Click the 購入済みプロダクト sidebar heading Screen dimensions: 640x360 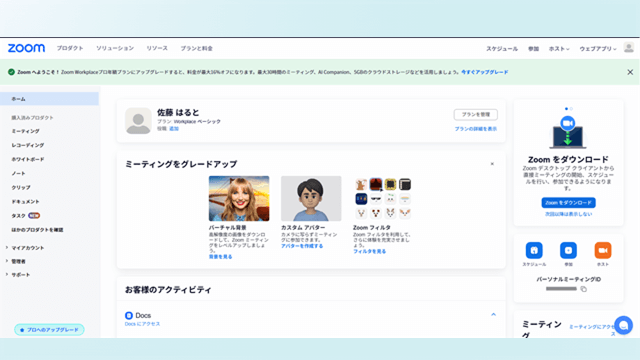pos(32,118)
